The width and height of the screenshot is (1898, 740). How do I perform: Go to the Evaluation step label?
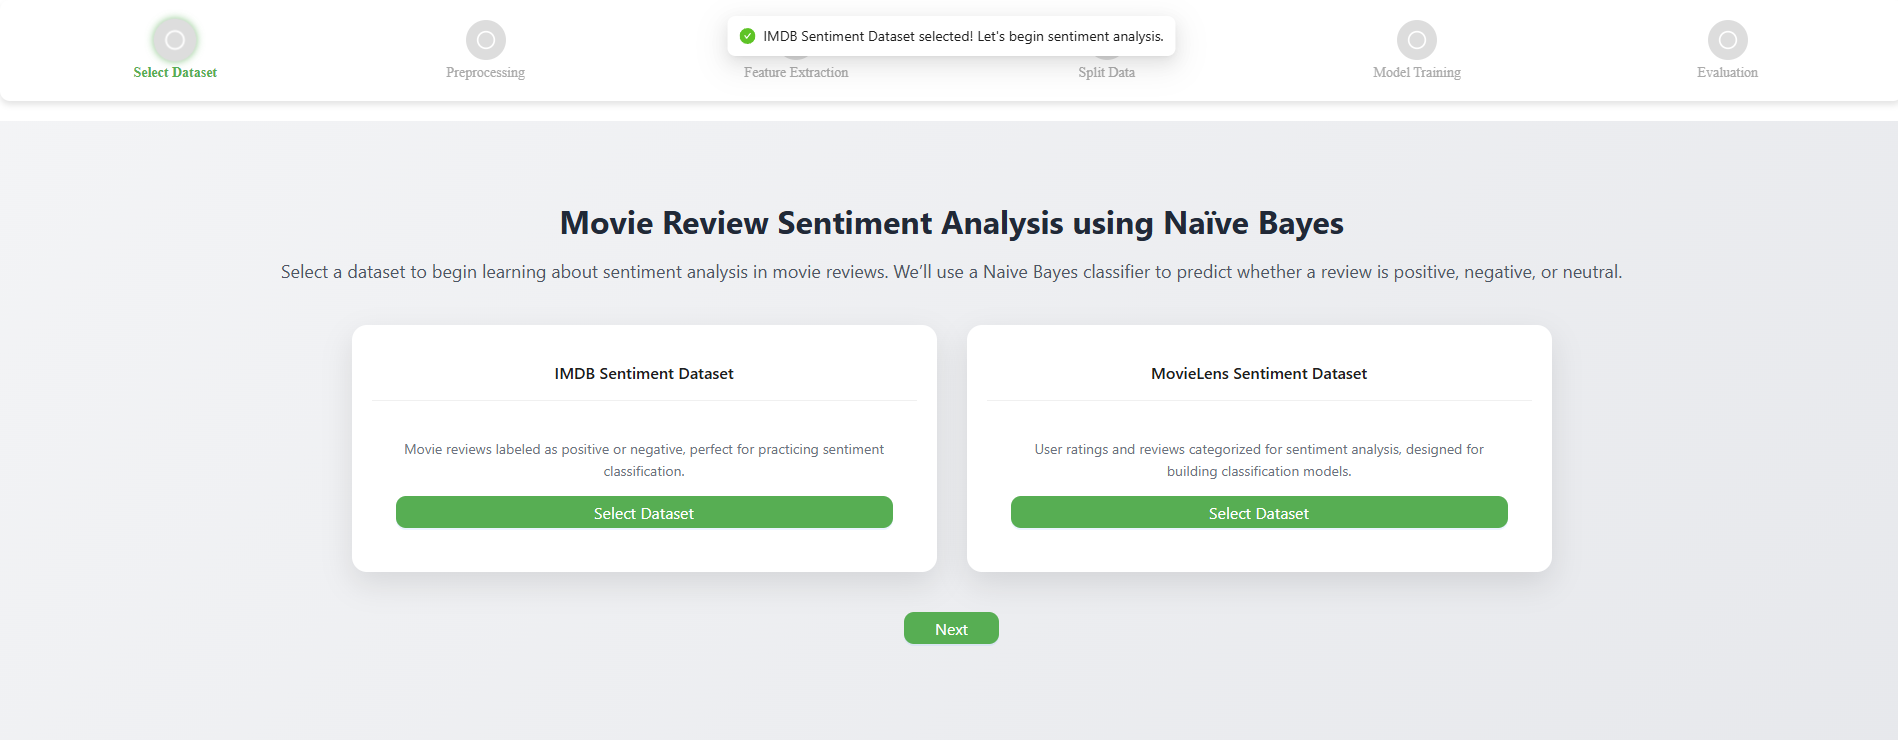(1727, 72)
